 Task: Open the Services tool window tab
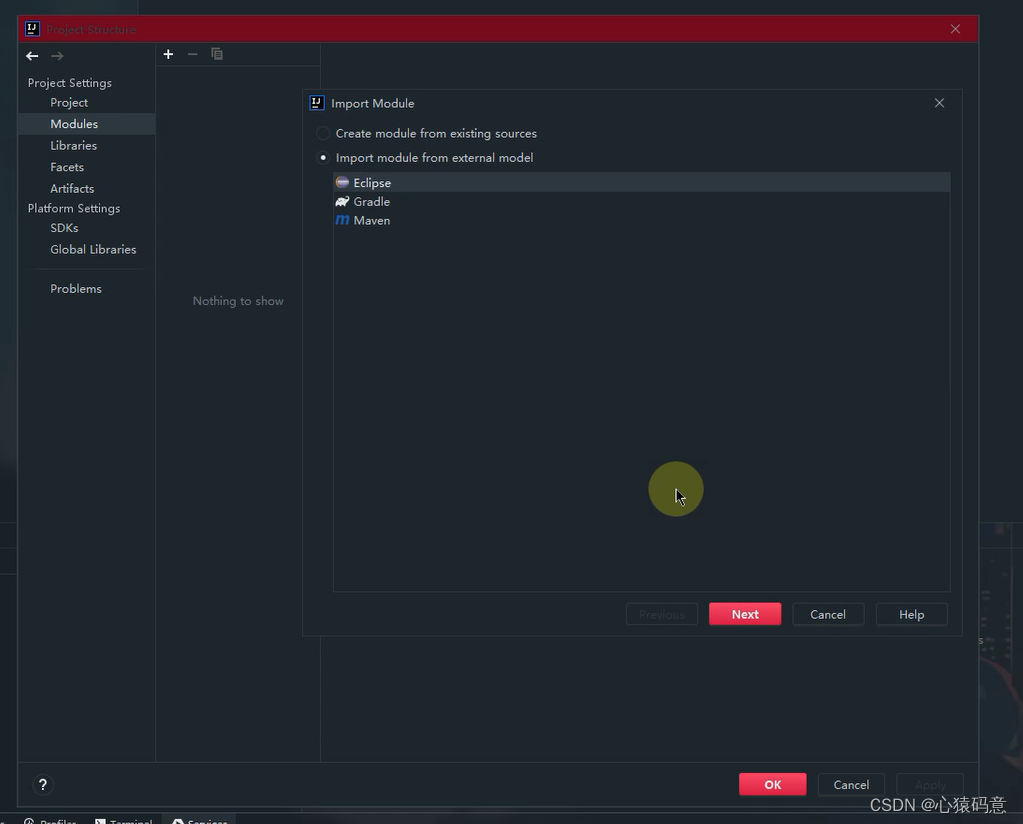point(200,821)
